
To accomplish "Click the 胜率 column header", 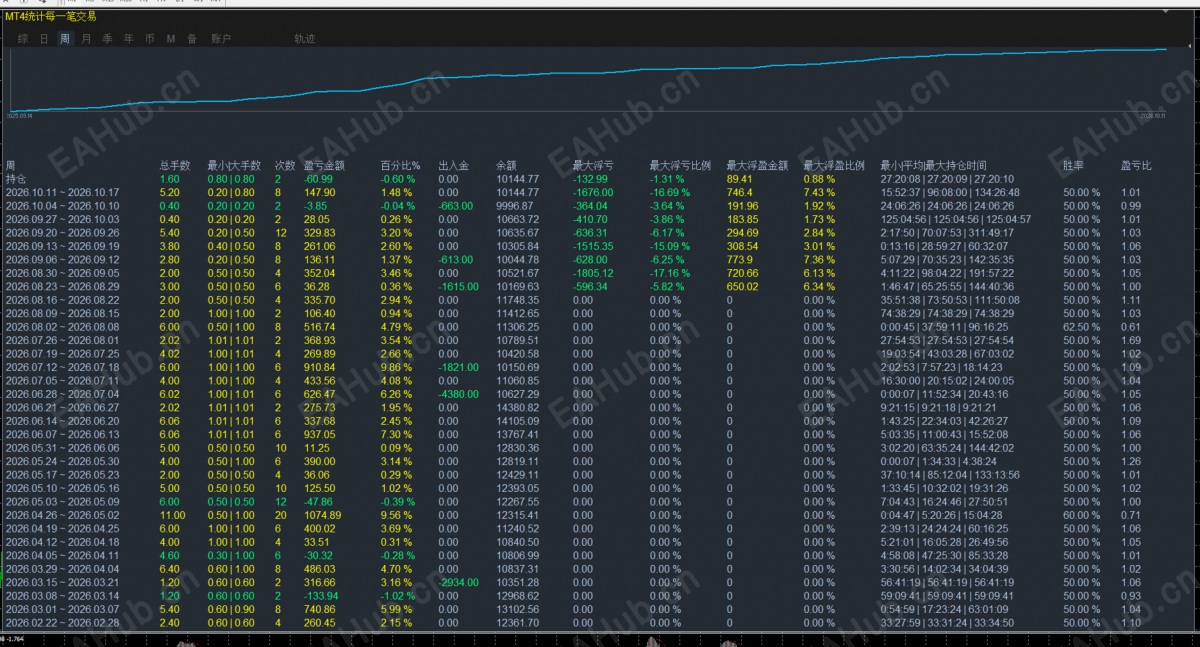I will [1073, 165].
